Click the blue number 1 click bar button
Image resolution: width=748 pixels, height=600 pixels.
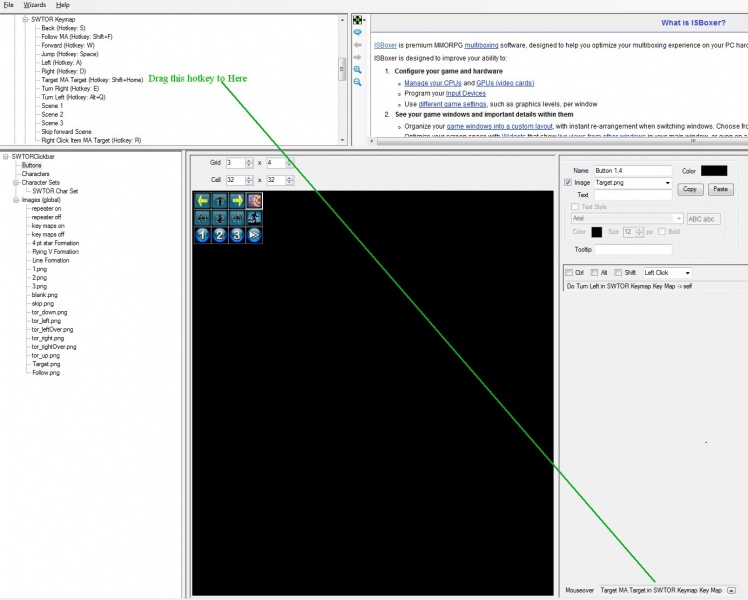pyautogui.click(x=202, y=235)
